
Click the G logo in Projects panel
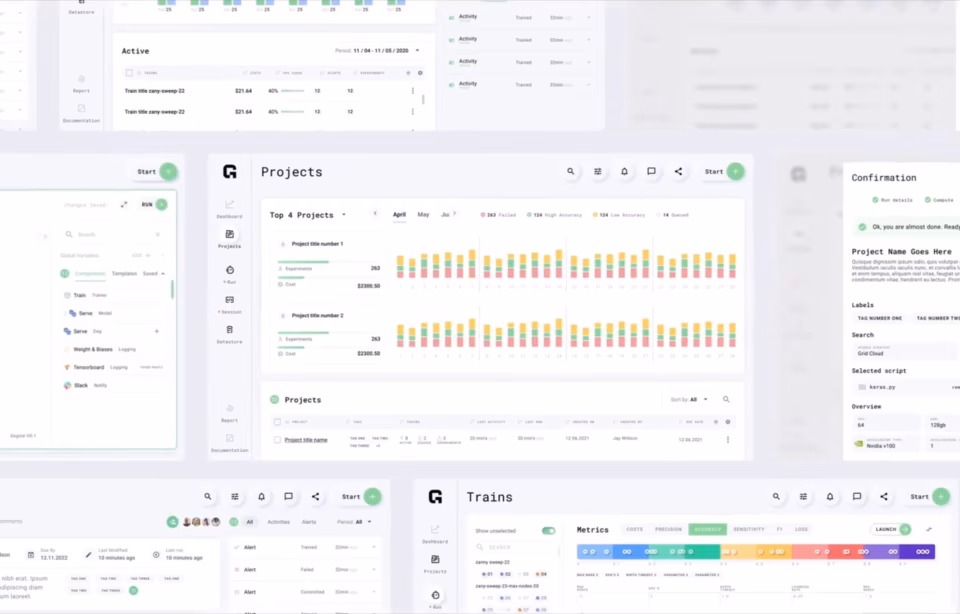(x=230, y=172)
